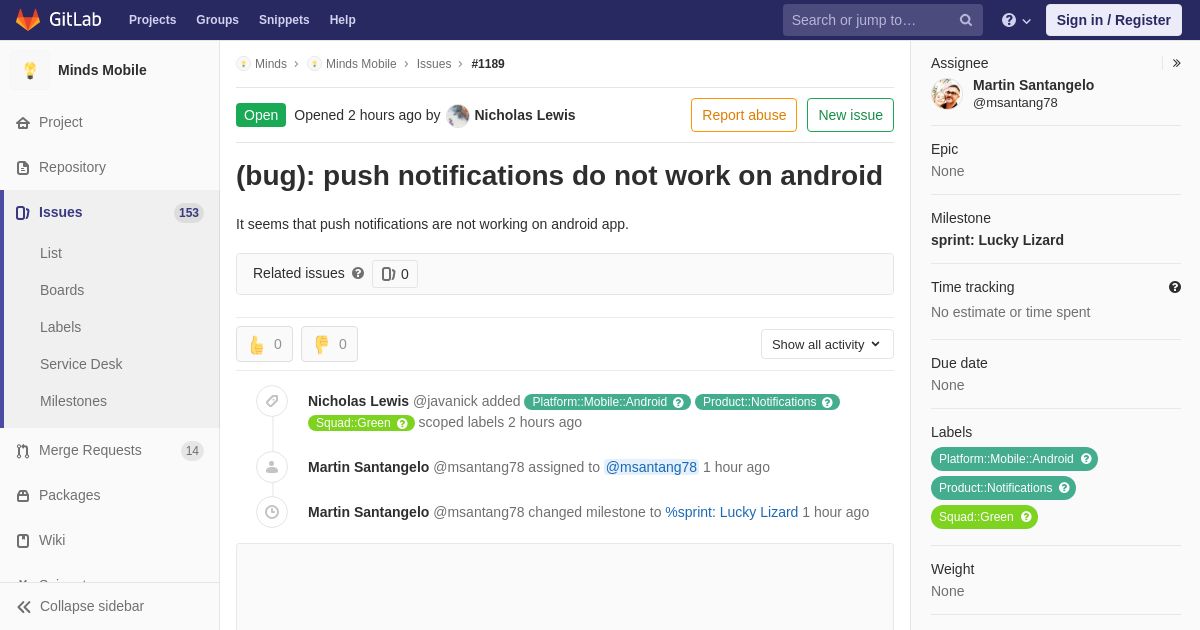Open Labels in sidebar

coord(60,327)
